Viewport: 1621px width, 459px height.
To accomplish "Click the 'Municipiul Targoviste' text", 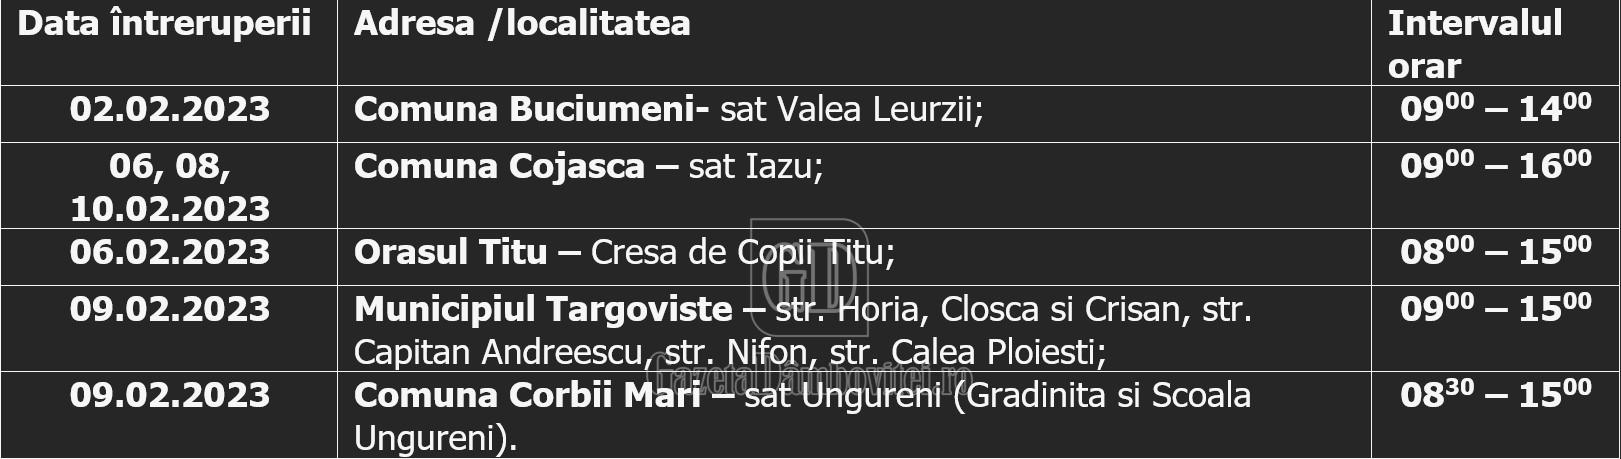I will click(x=543, y=310).
